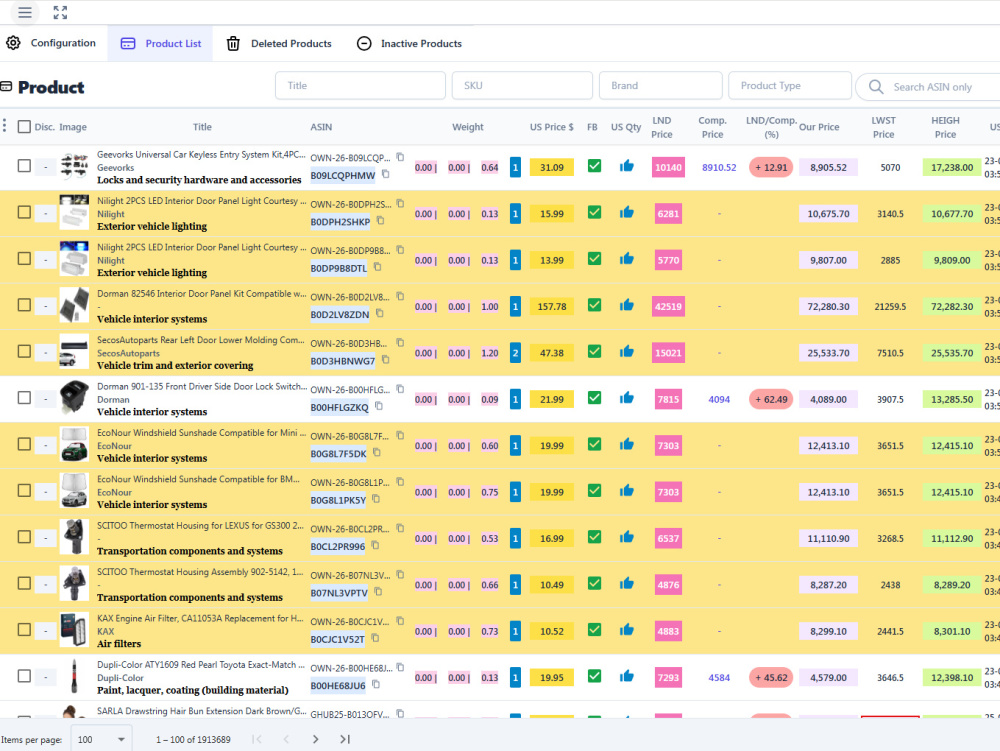Screen dimensions: 1000x751
Task: Open the items per page dropdown
Action: click(101, 740)
